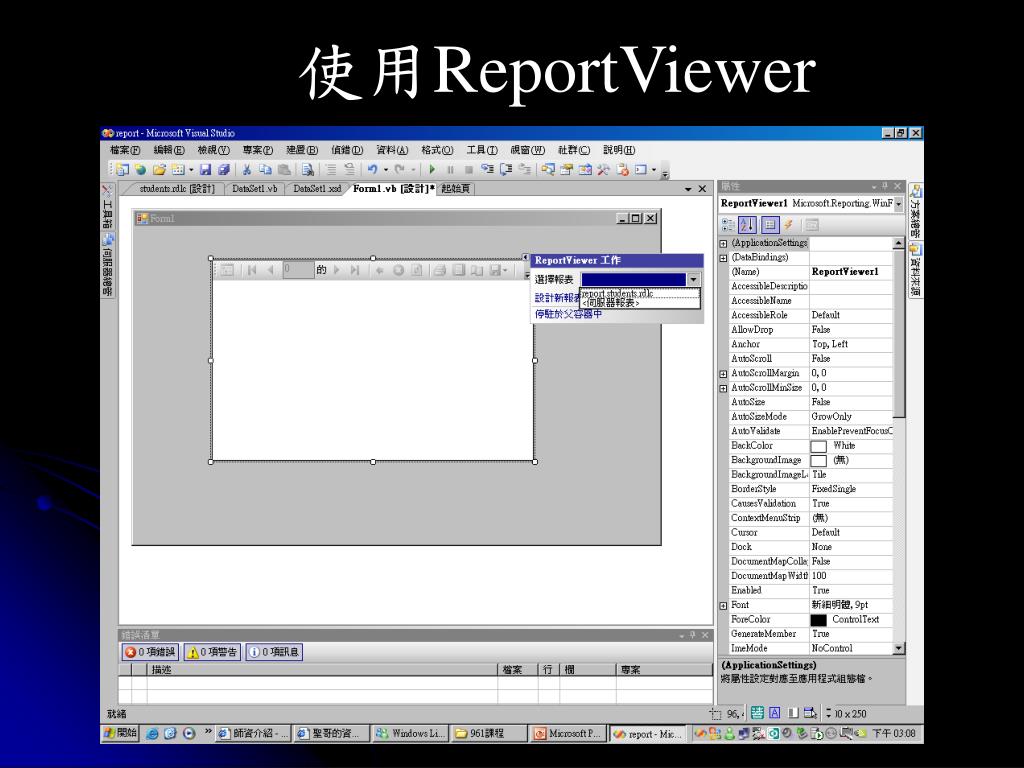Open the 偵錯(D) menu

(347, 150)
